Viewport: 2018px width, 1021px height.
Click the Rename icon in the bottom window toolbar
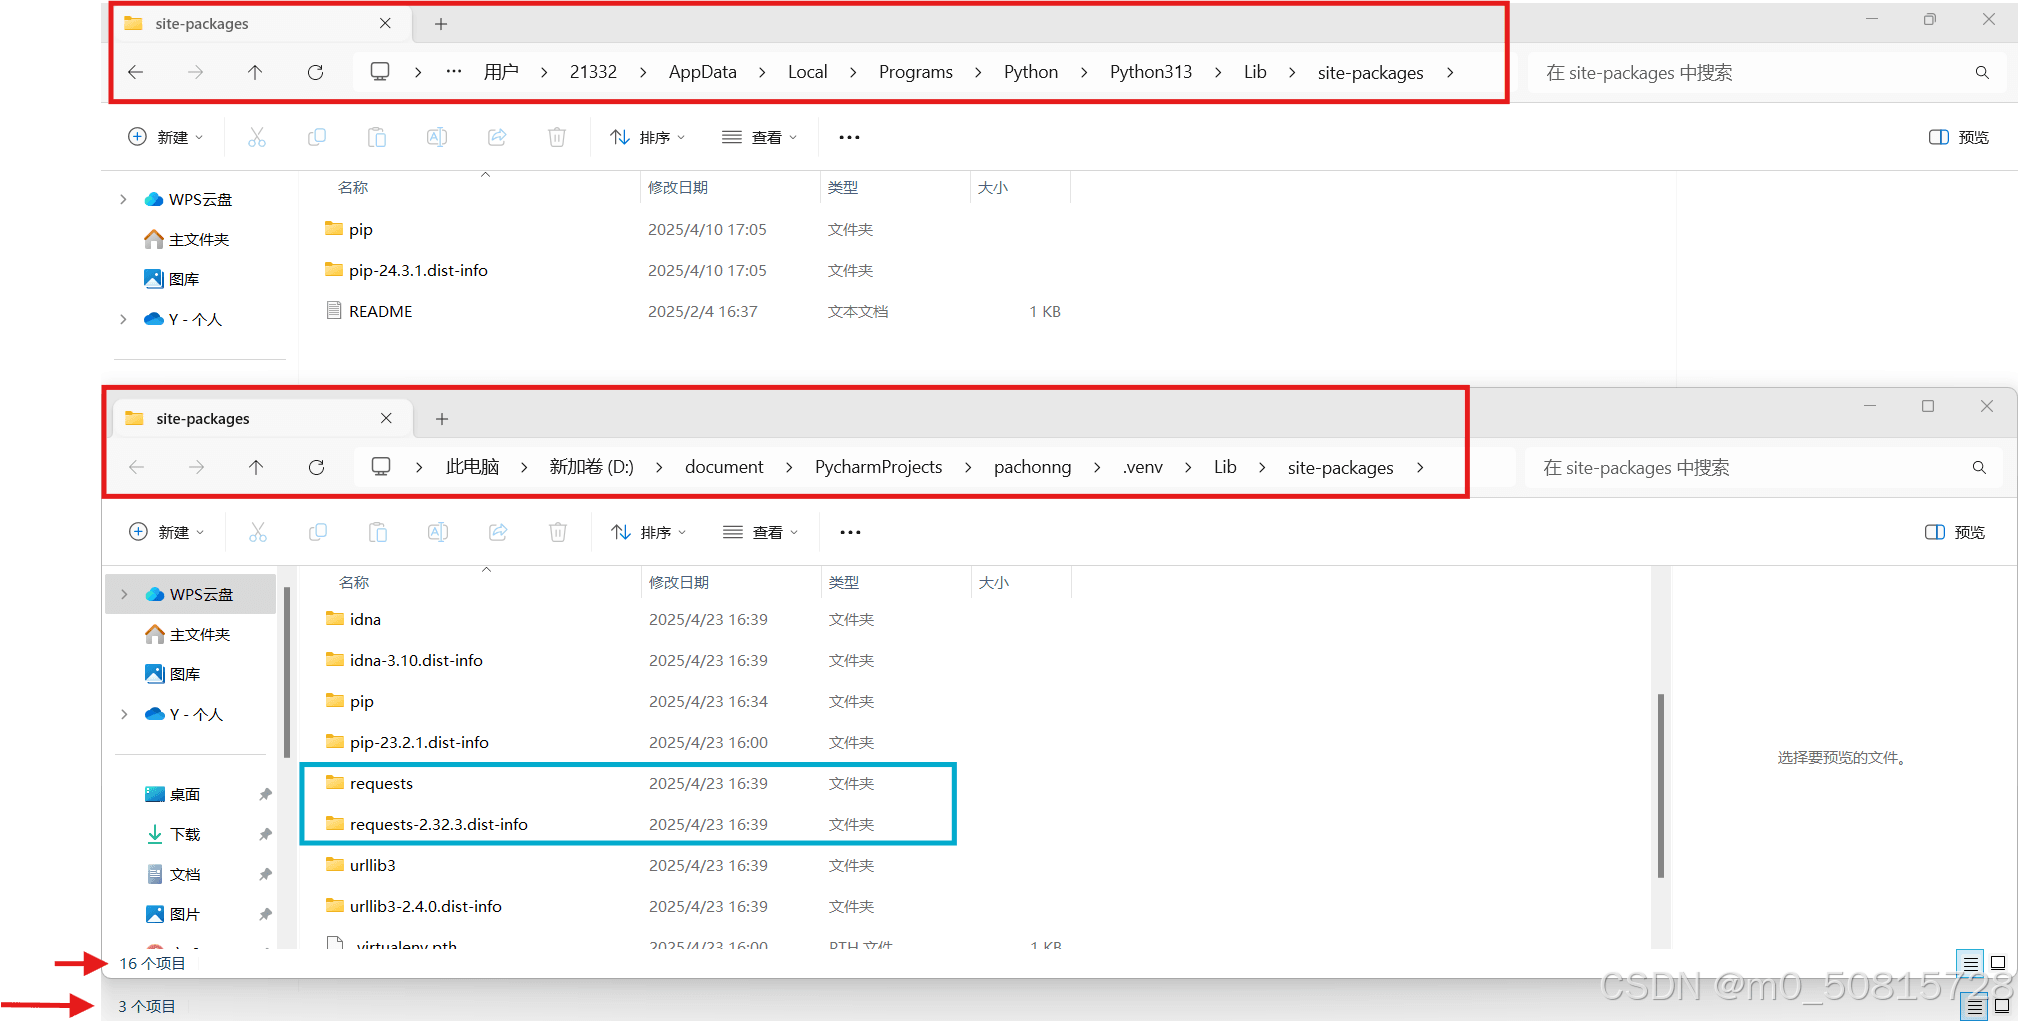pos(438,532)
